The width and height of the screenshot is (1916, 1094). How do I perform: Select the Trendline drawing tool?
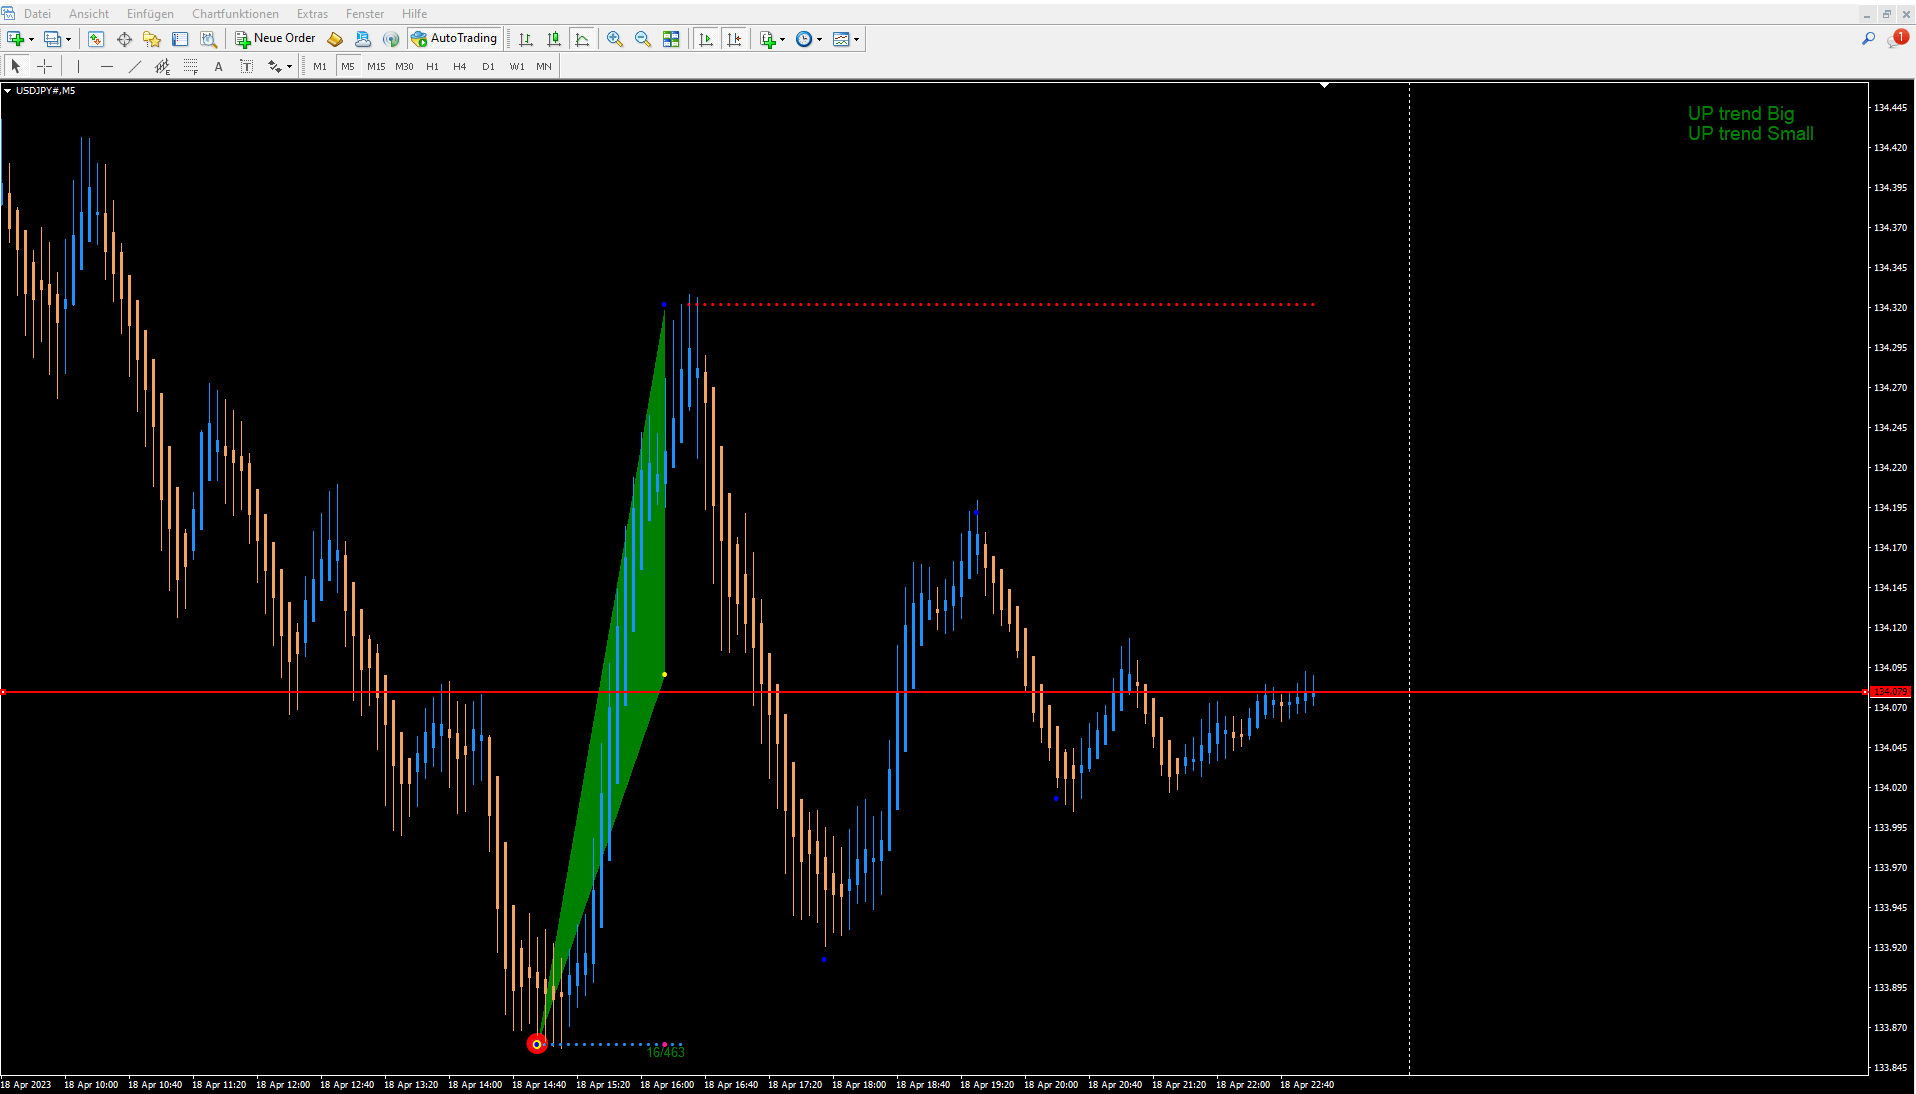pos(135,66)
